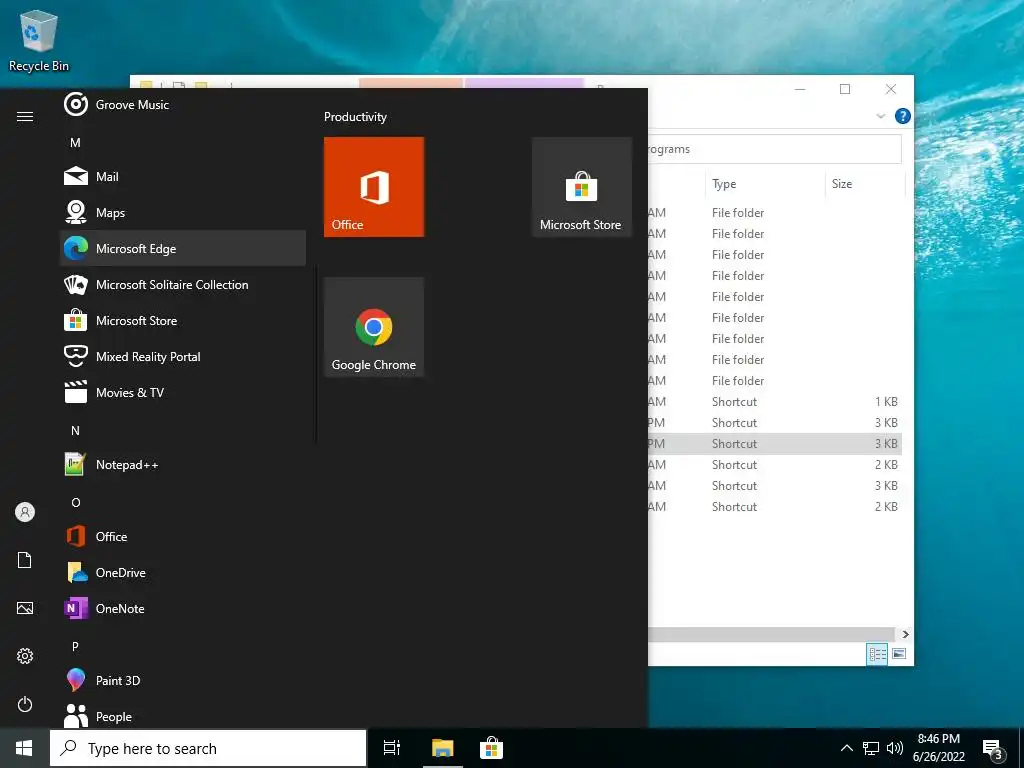Click the File Explorer address bar

tap(775, 149)
